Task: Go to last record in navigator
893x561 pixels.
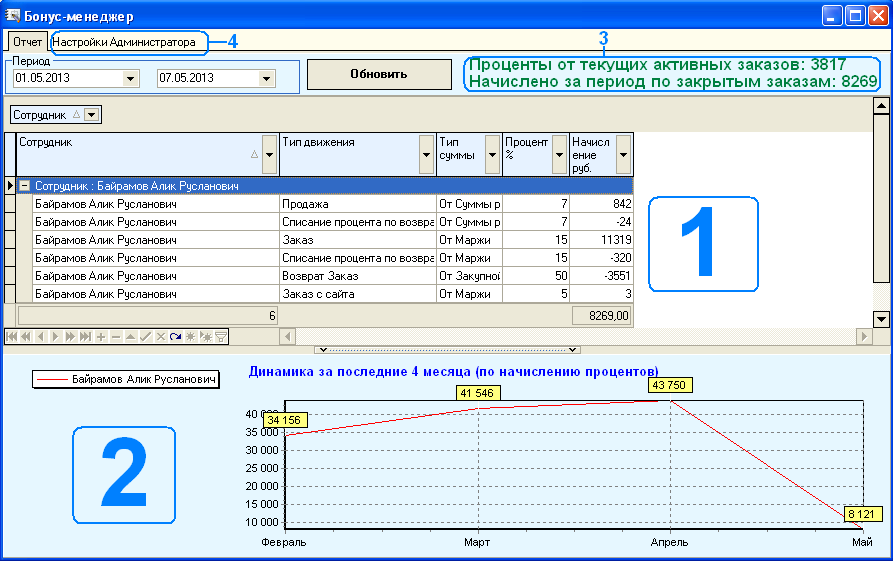Action: (85, 337)
